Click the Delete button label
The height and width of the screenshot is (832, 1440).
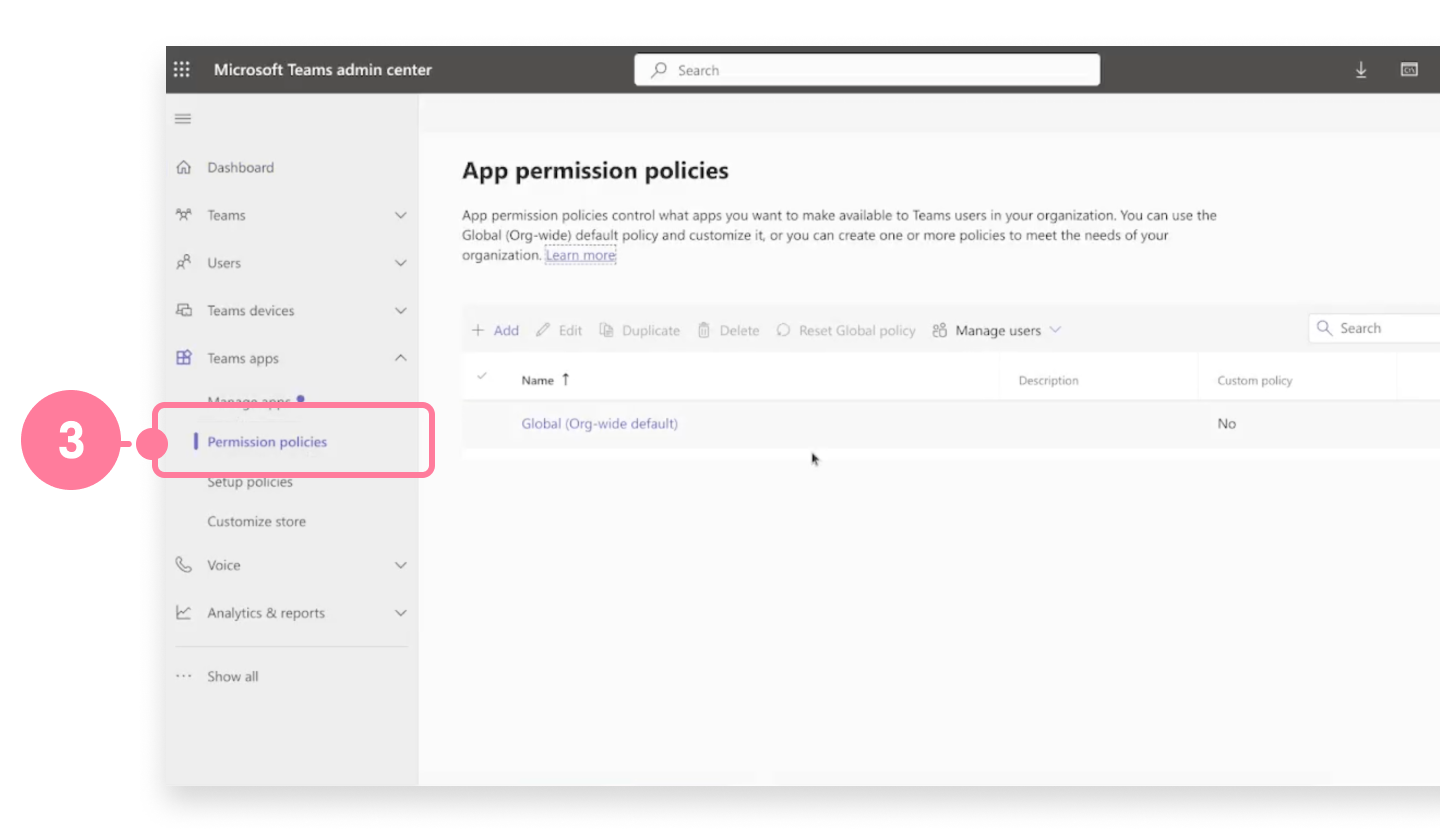pyautogui.click(x=740, y=330)
